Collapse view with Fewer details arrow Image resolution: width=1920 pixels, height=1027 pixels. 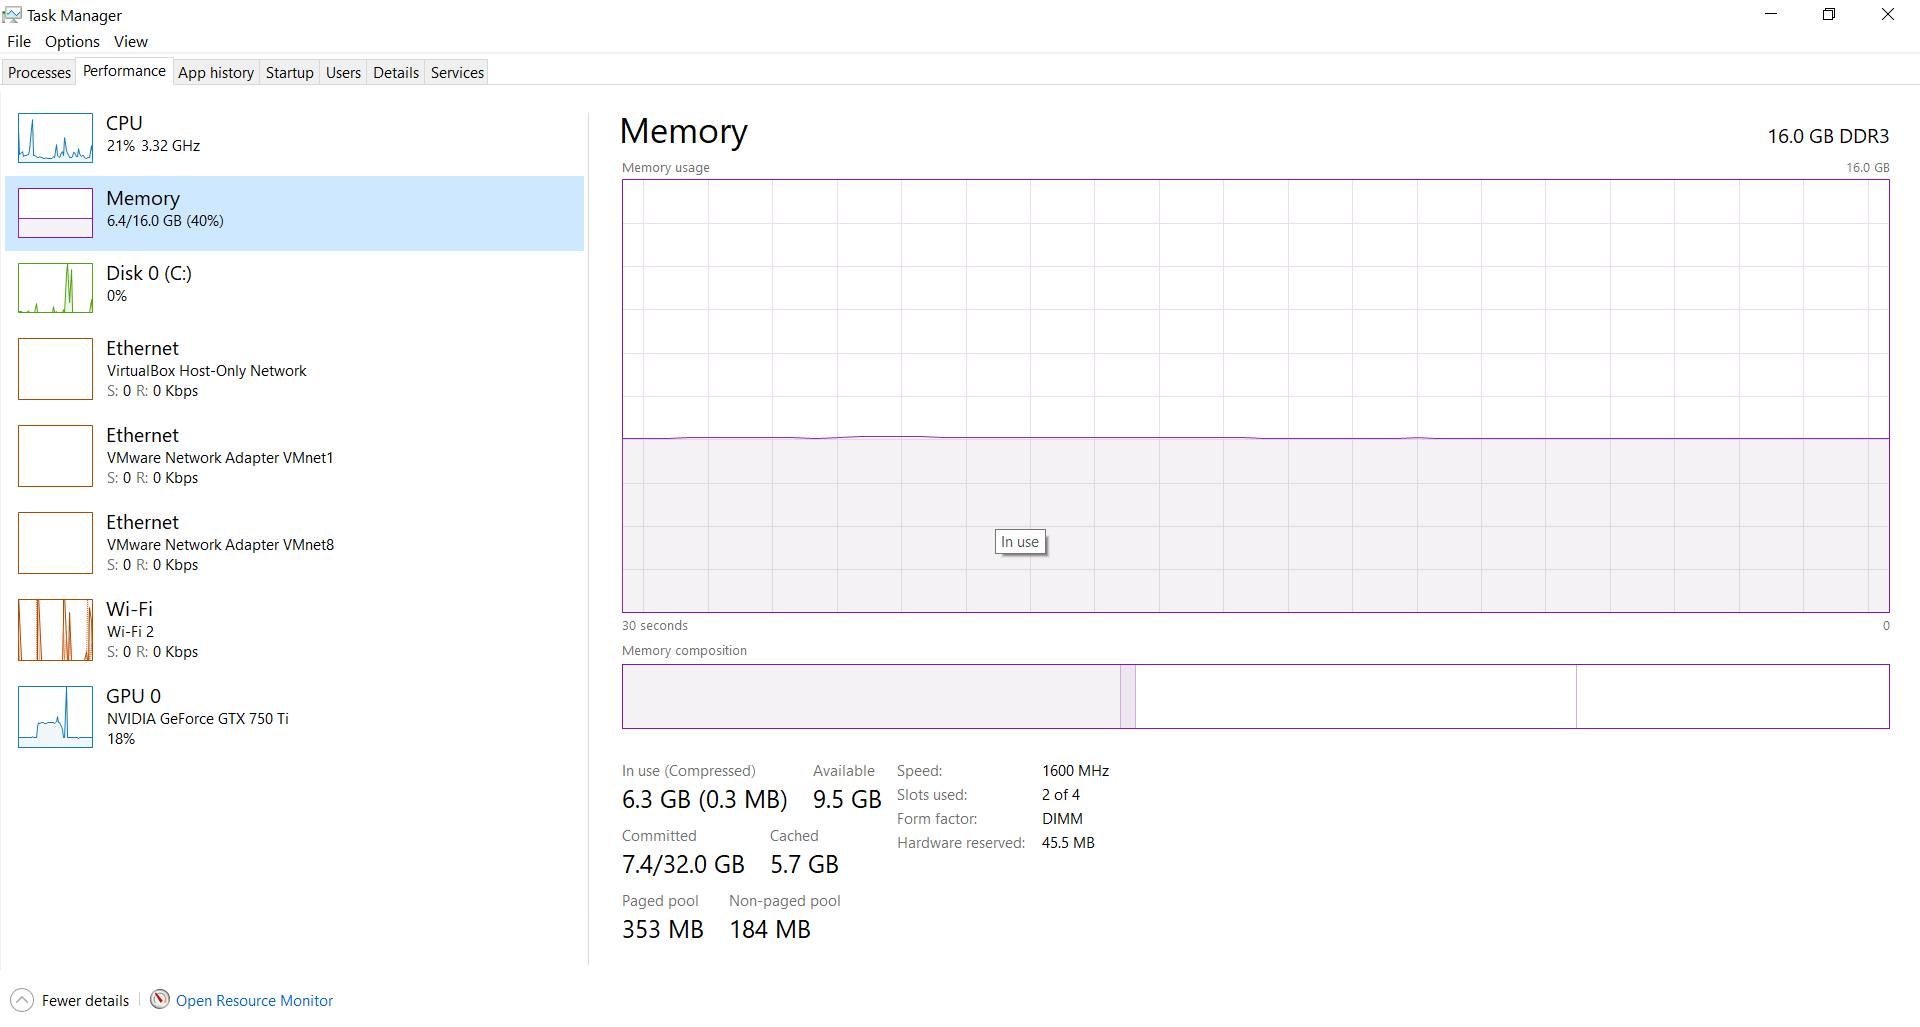[22, 1000]
